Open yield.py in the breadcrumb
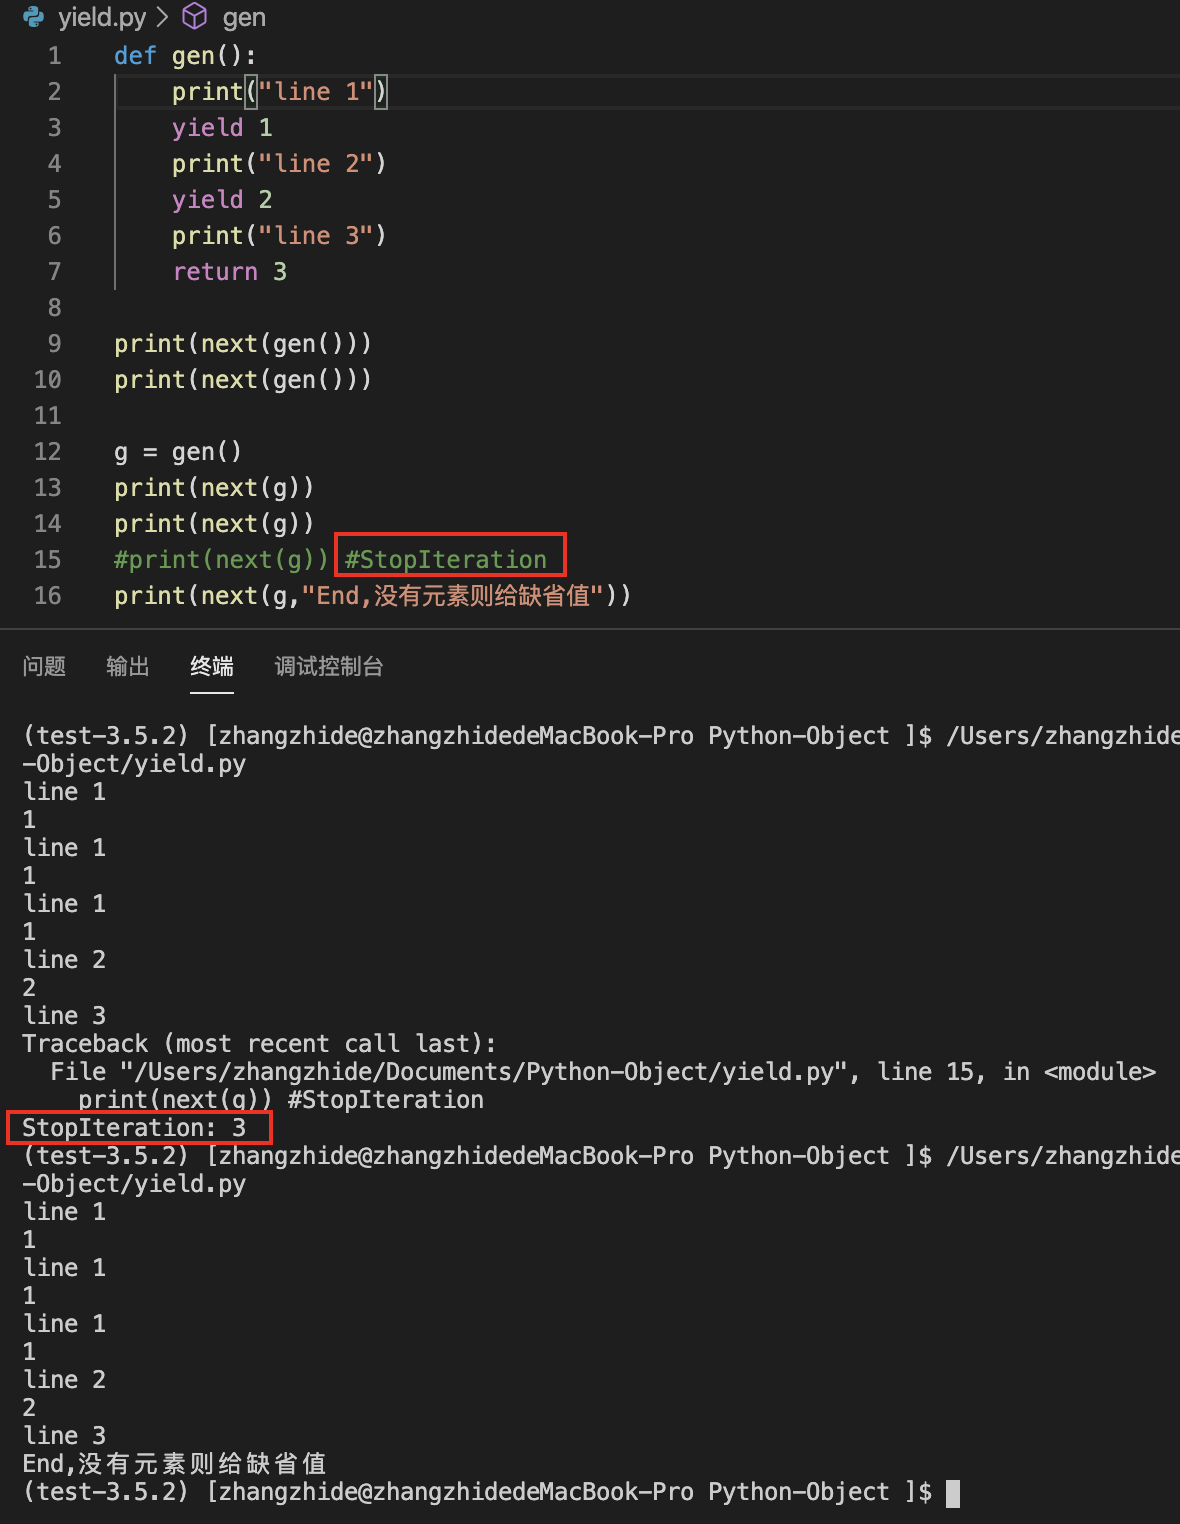The height and width of the screenshot is (1524, 1180). pyautogui.click(x=102, y=17)
